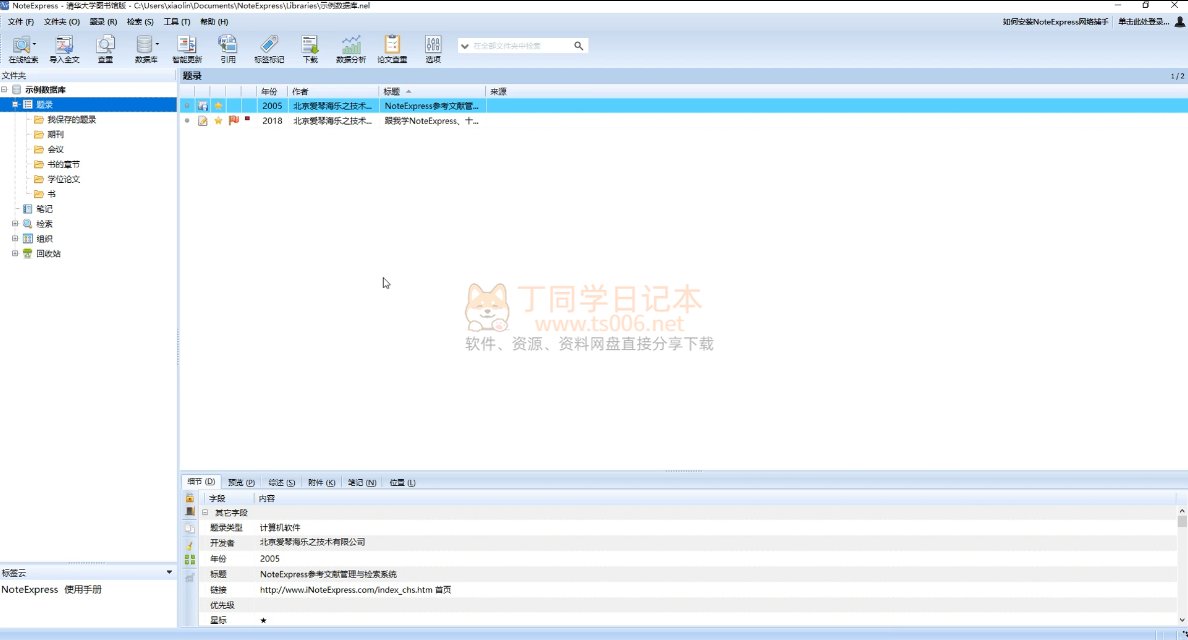The height and width of the screenshot is (640, 1188).
Task: Open the 题录 (R) menu
Action: (x=103, y=22)
